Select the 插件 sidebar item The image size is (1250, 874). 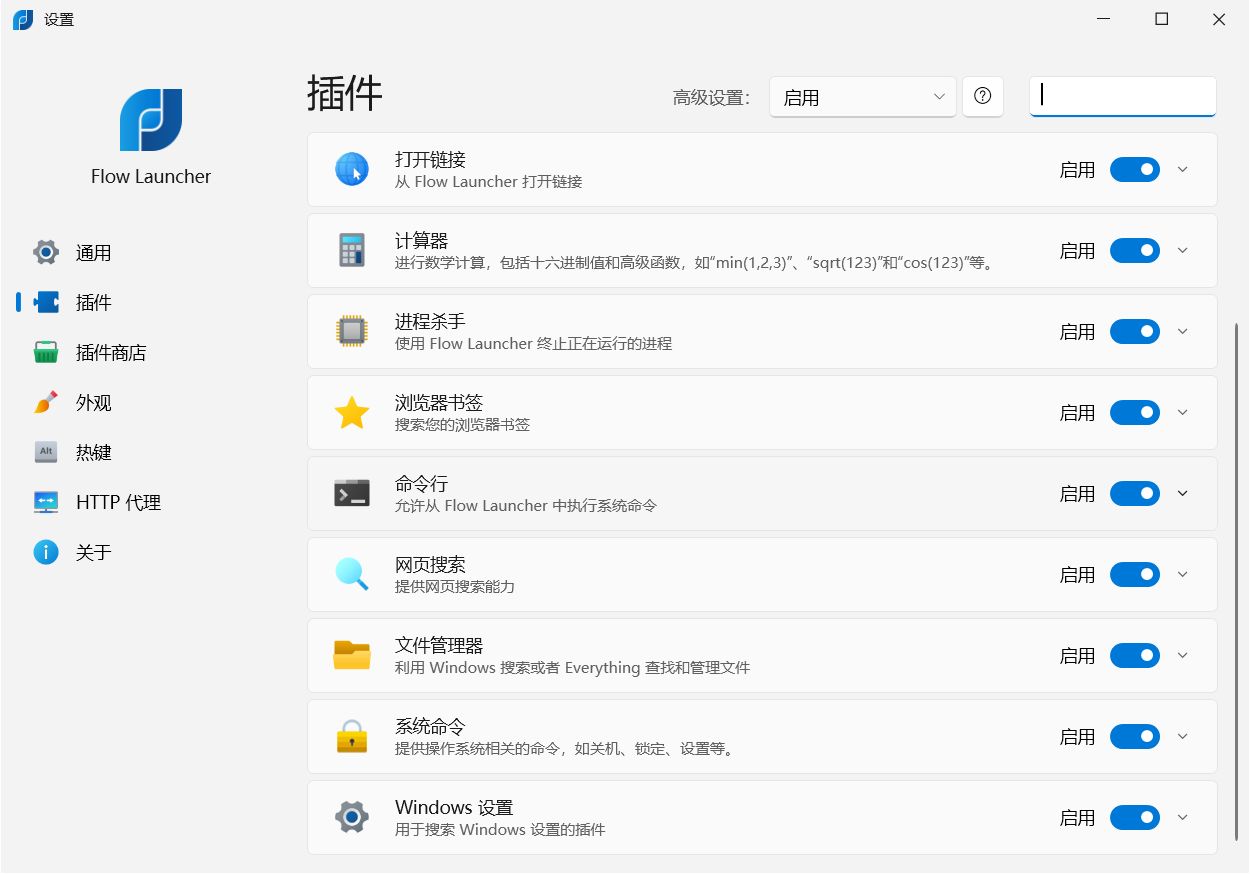[150, 302]
